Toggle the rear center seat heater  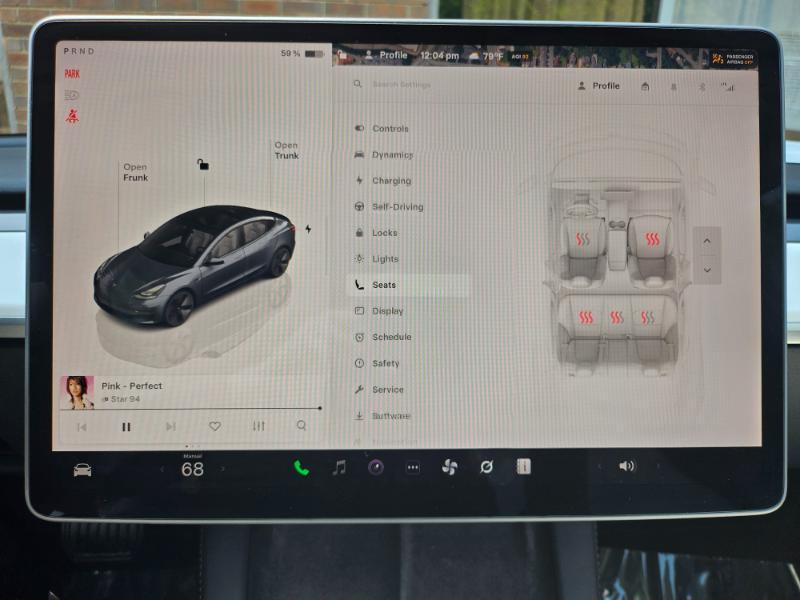coord(617,318)
